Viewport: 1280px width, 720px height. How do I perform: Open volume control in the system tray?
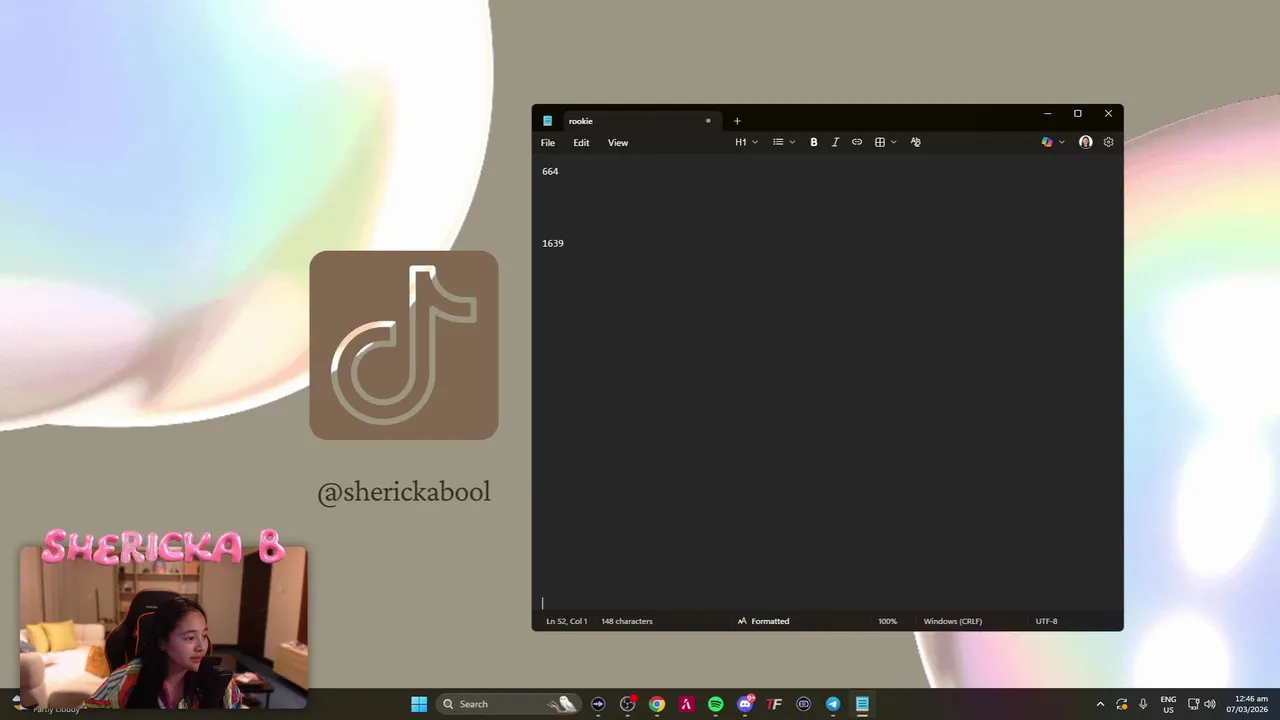tap(1210, 704)
